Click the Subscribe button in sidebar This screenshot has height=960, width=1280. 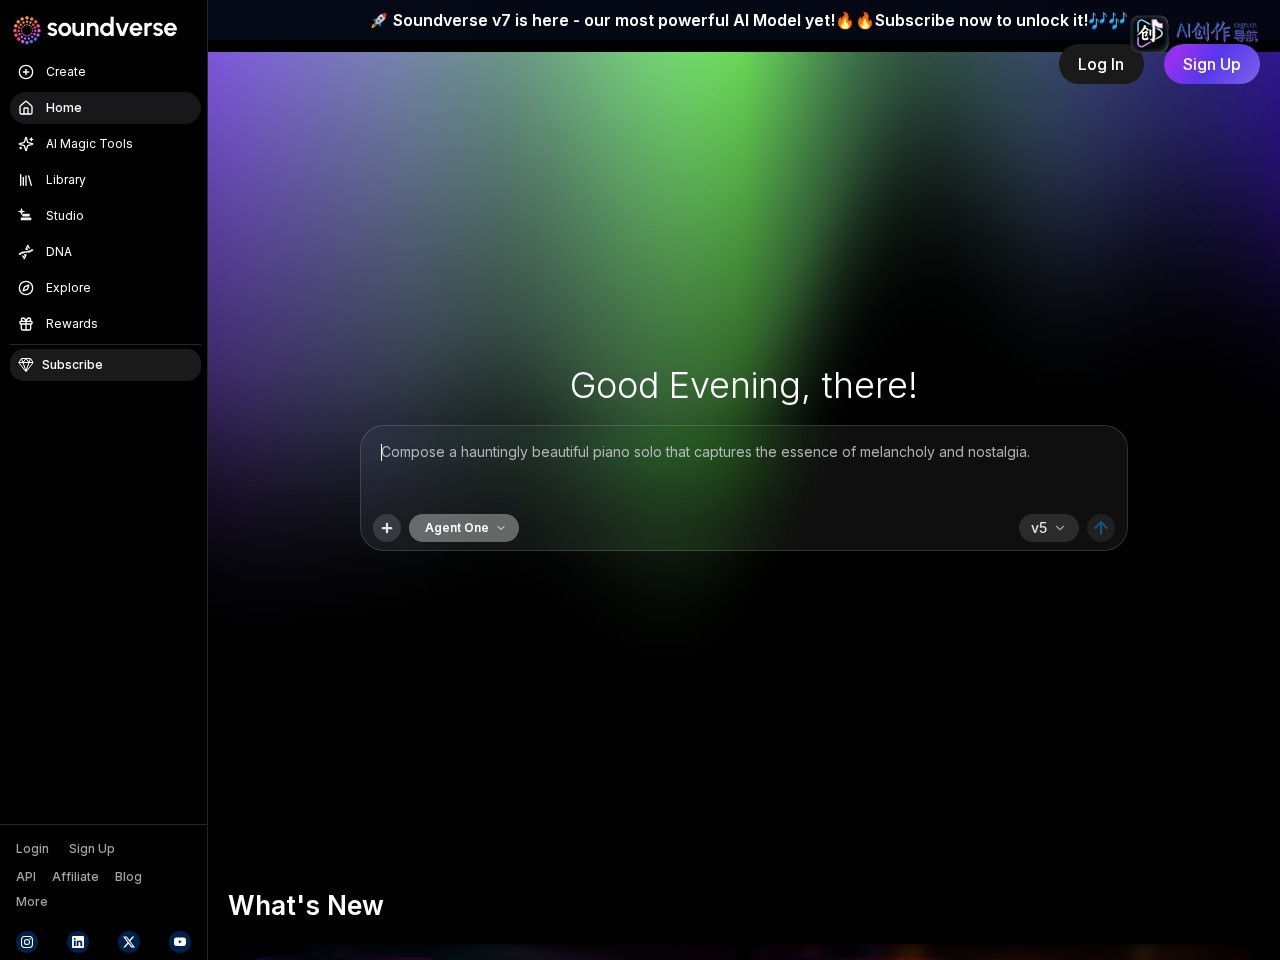(x=105, y=365)
